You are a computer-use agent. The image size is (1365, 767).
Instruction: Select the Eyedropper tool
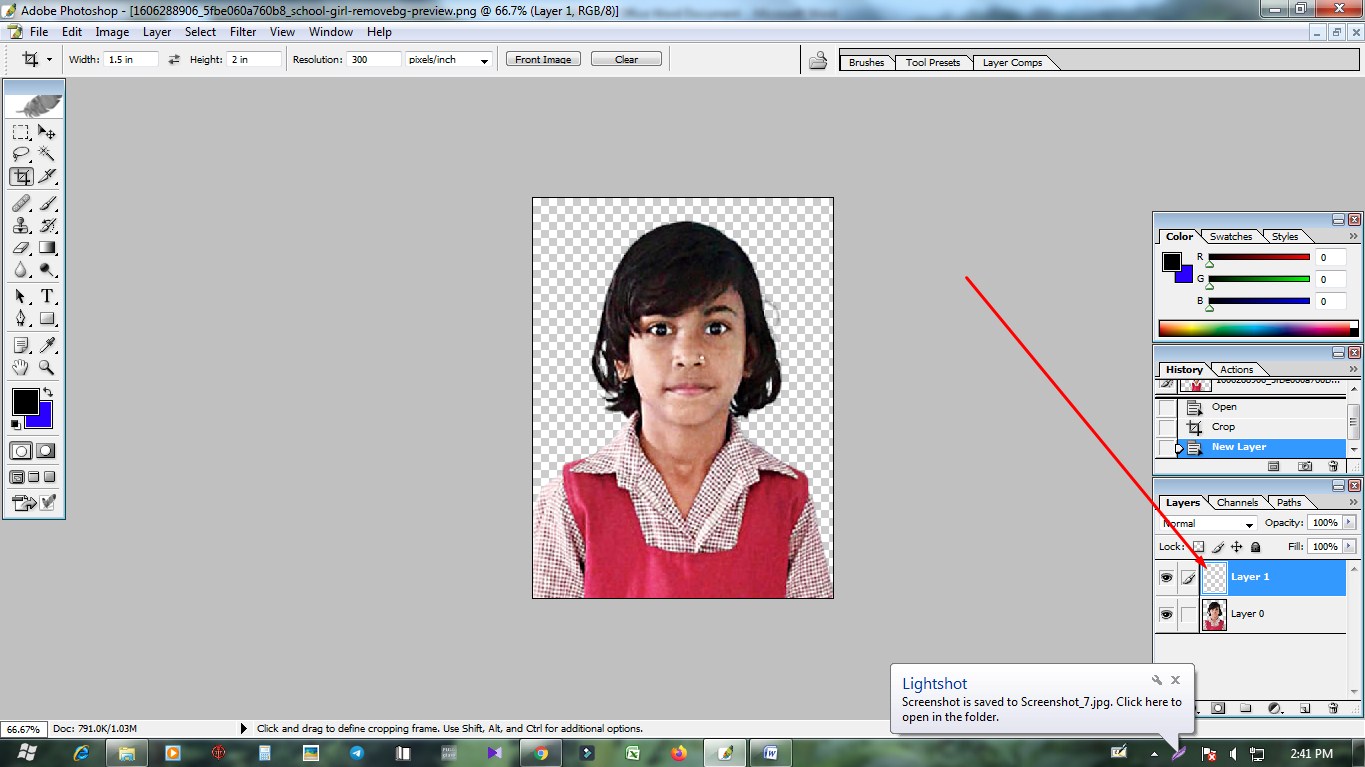tap(47, 345)
